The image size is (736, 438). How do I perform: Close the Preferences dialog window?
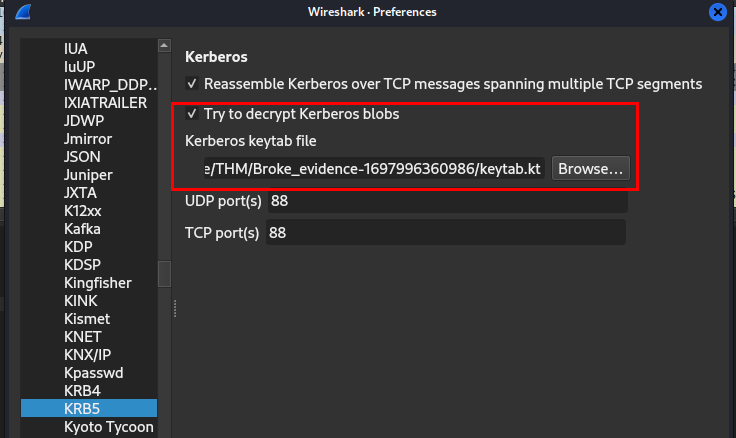pos(718,12)
